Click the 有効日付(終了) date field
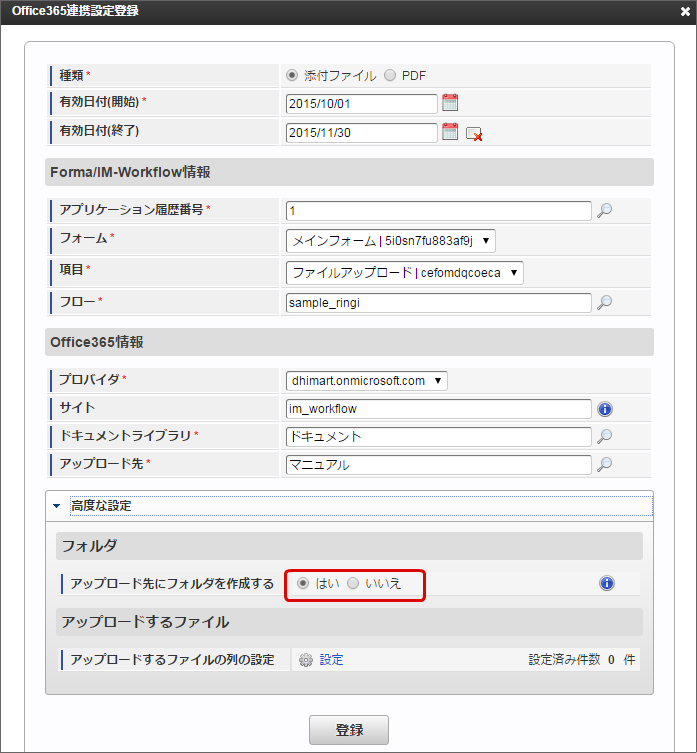 361,133
